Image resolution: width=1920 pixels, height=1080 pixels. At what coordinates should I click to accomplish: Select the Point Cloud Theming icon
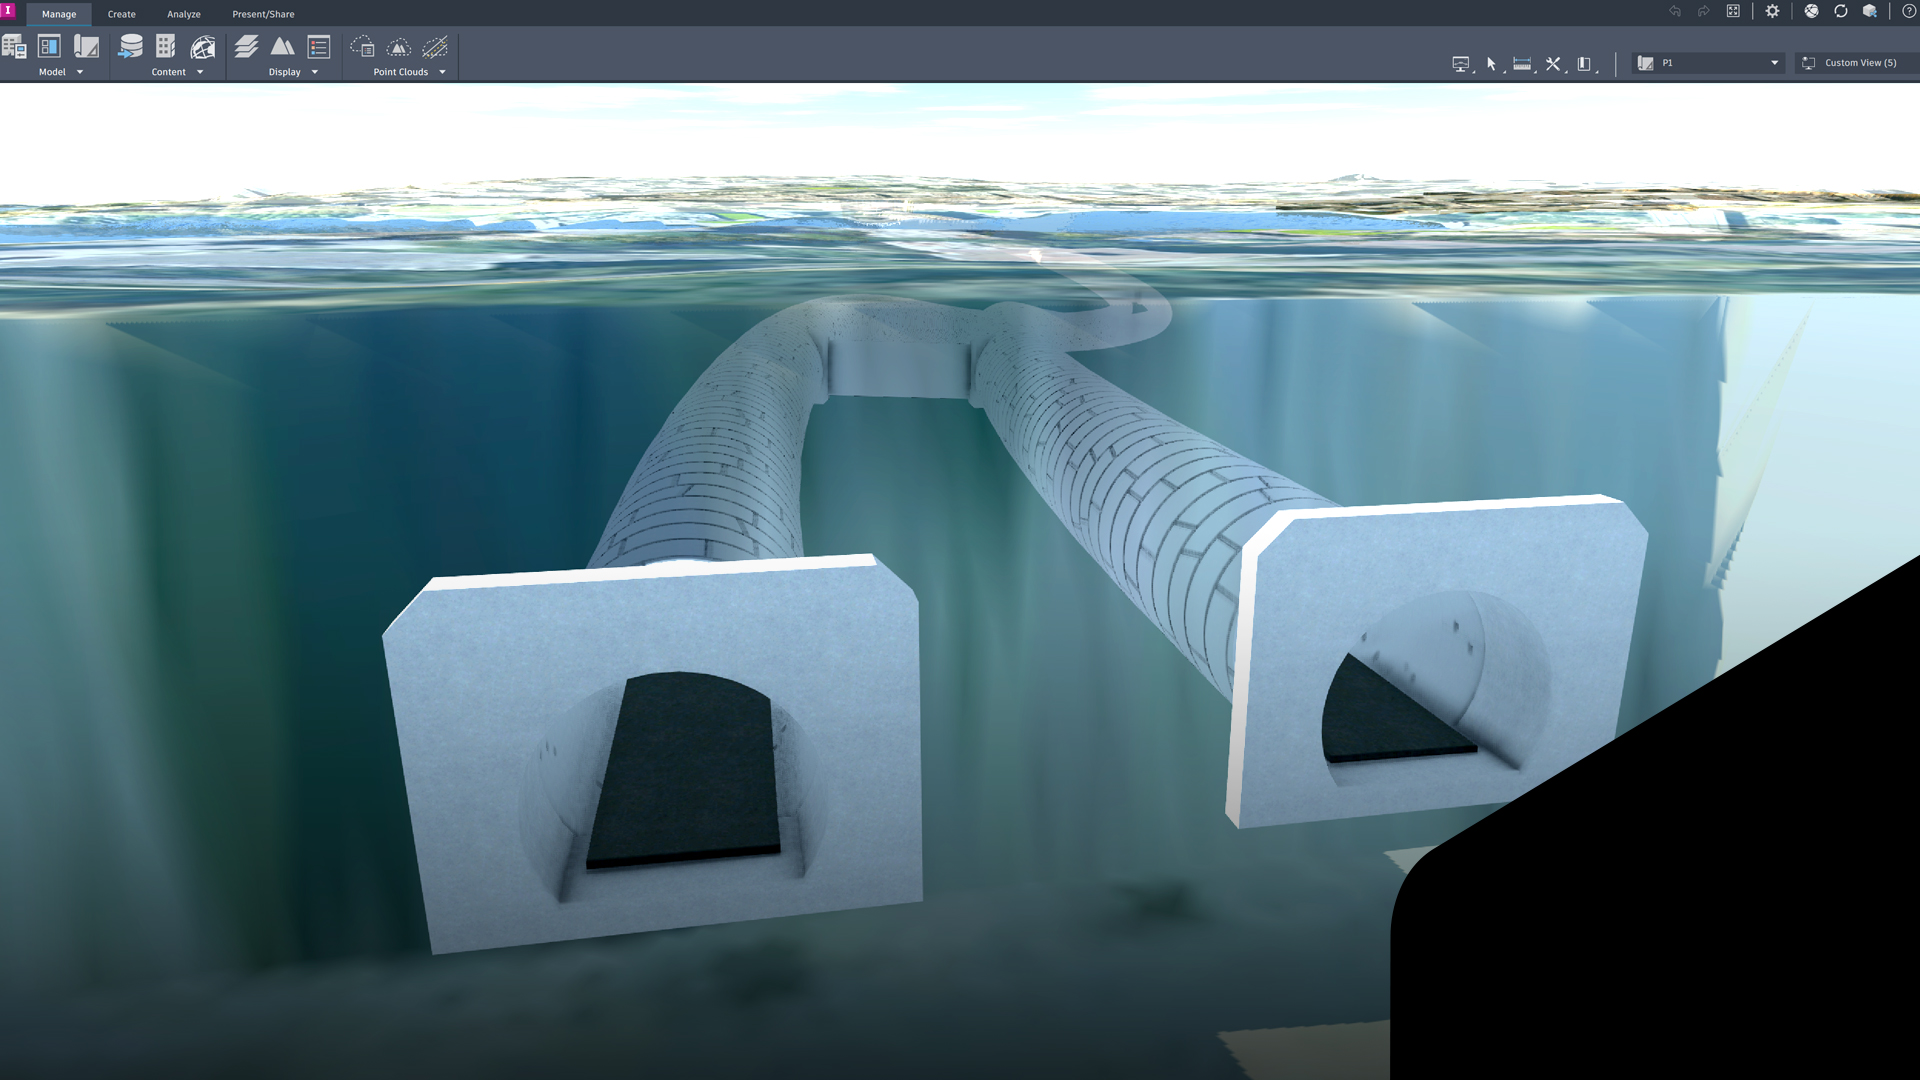click(x=398, y=48)
